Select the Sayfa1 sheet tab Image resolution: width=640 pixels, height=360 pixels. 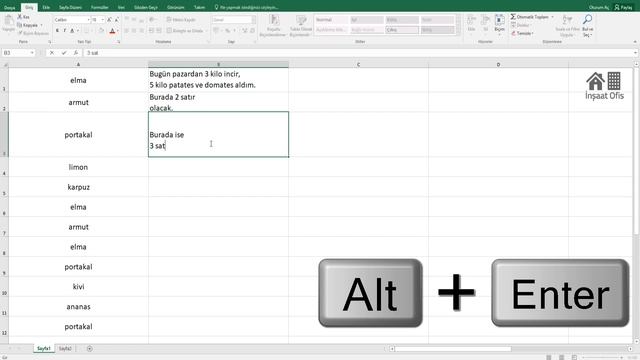(44, 349)
